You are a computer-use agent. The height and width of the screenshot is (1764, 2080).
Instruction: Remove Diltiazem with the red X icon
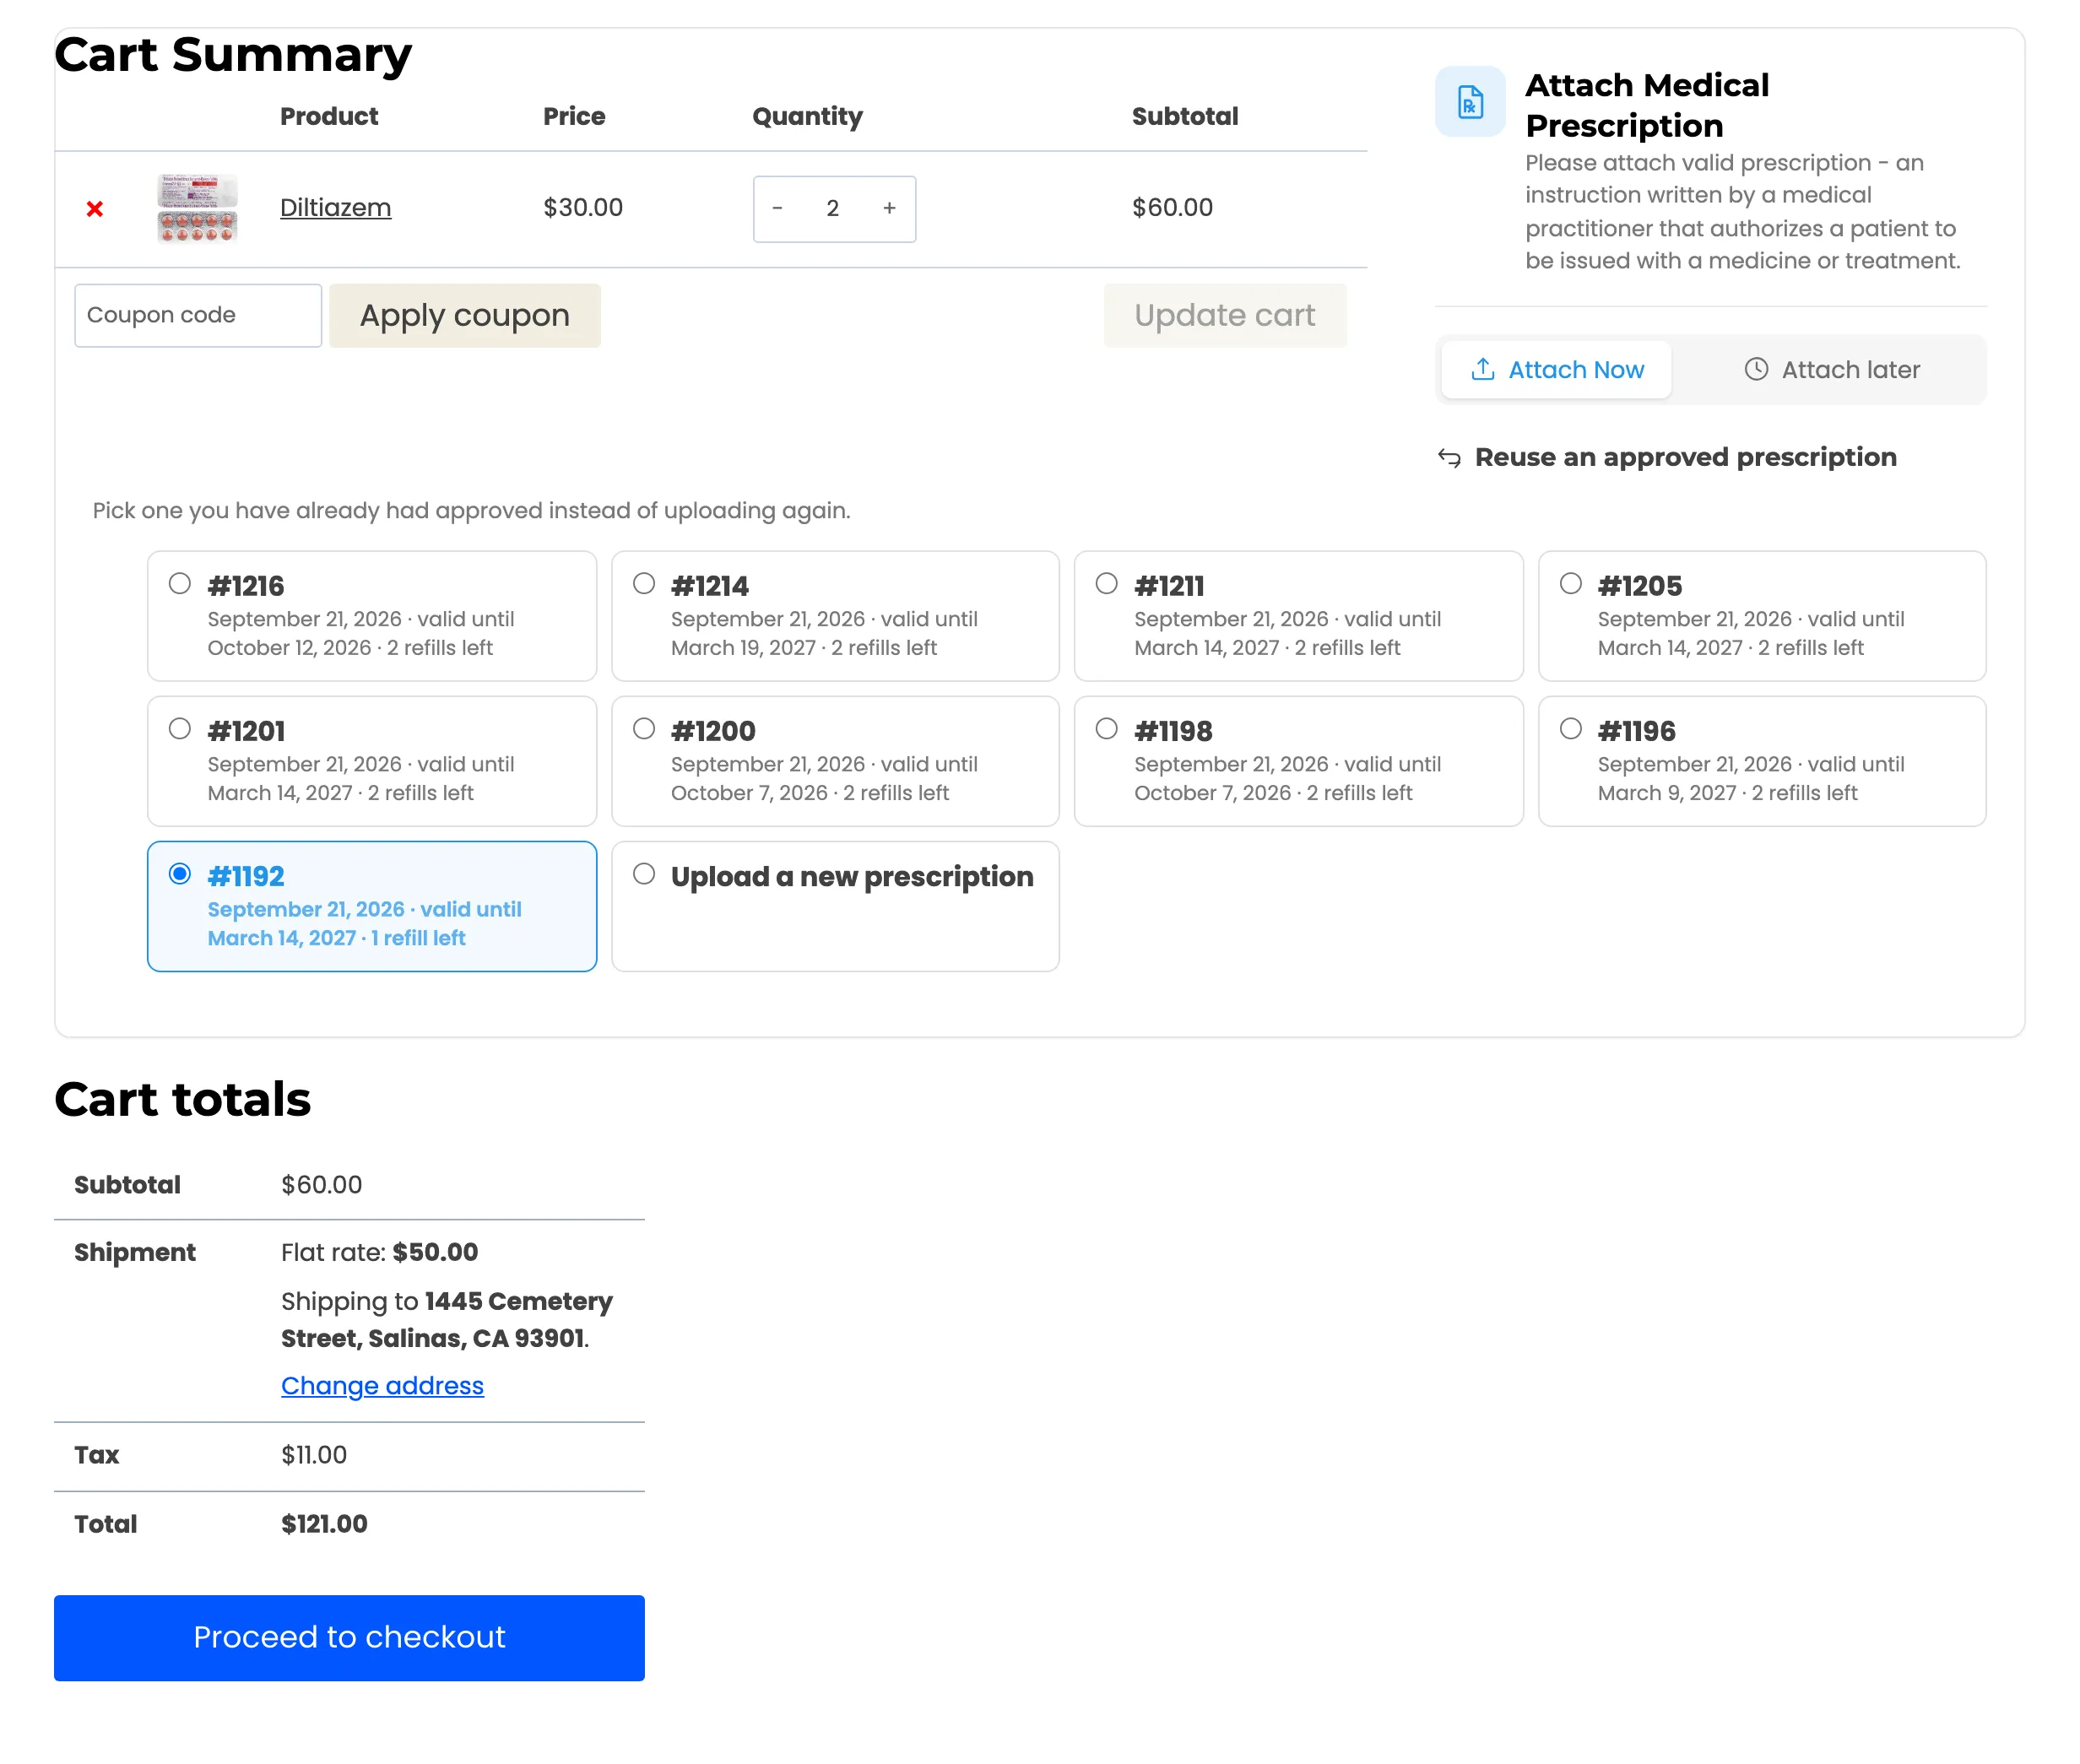(95, 208)
